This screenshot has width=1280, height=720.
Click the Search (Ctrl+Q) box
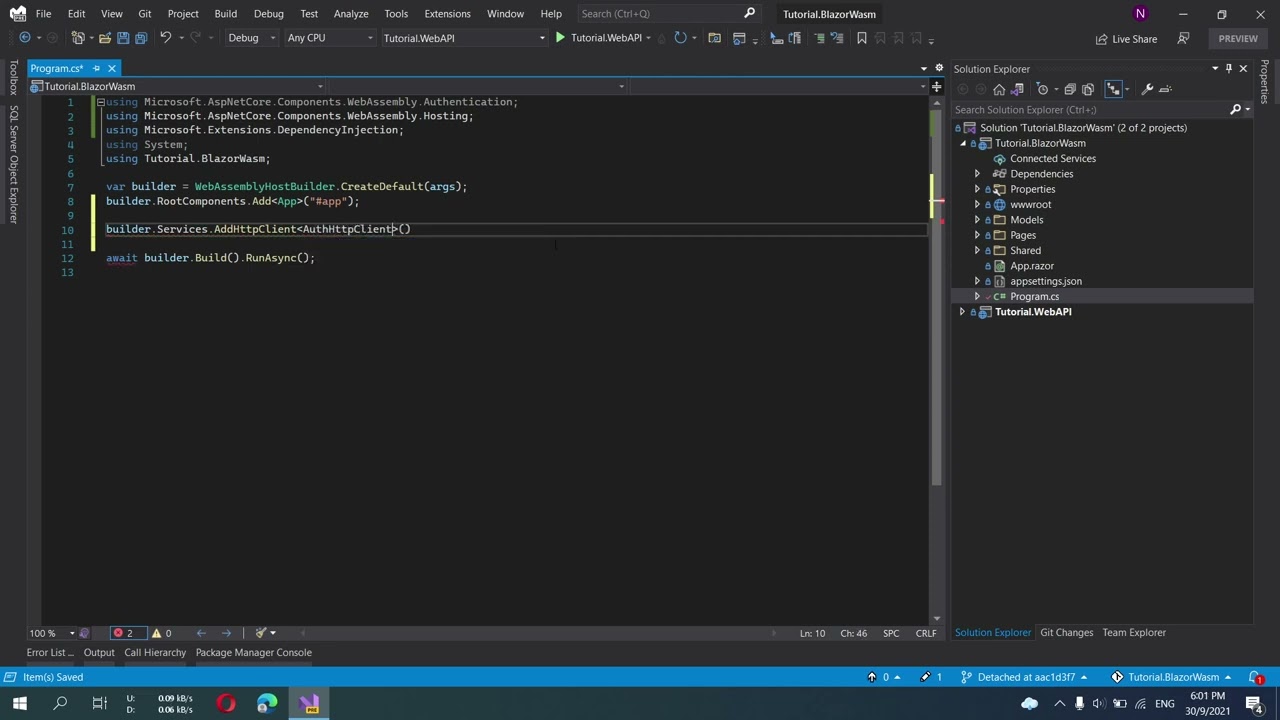[x=669, y=14]
